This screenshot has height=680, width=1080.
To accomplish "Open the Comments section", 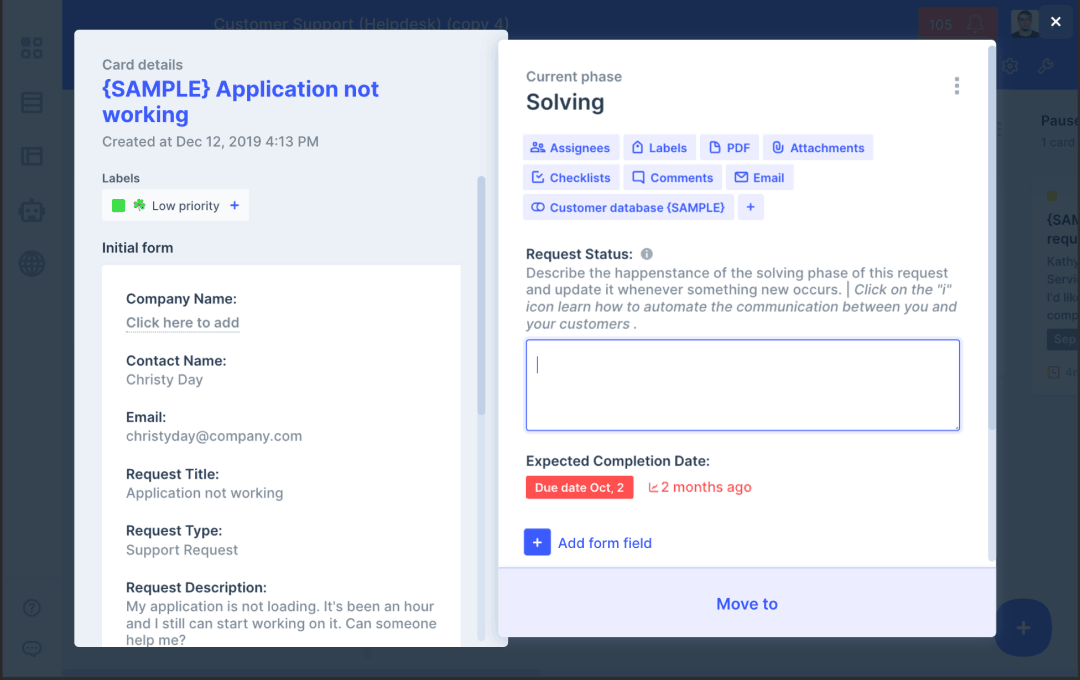I will 672,178.
